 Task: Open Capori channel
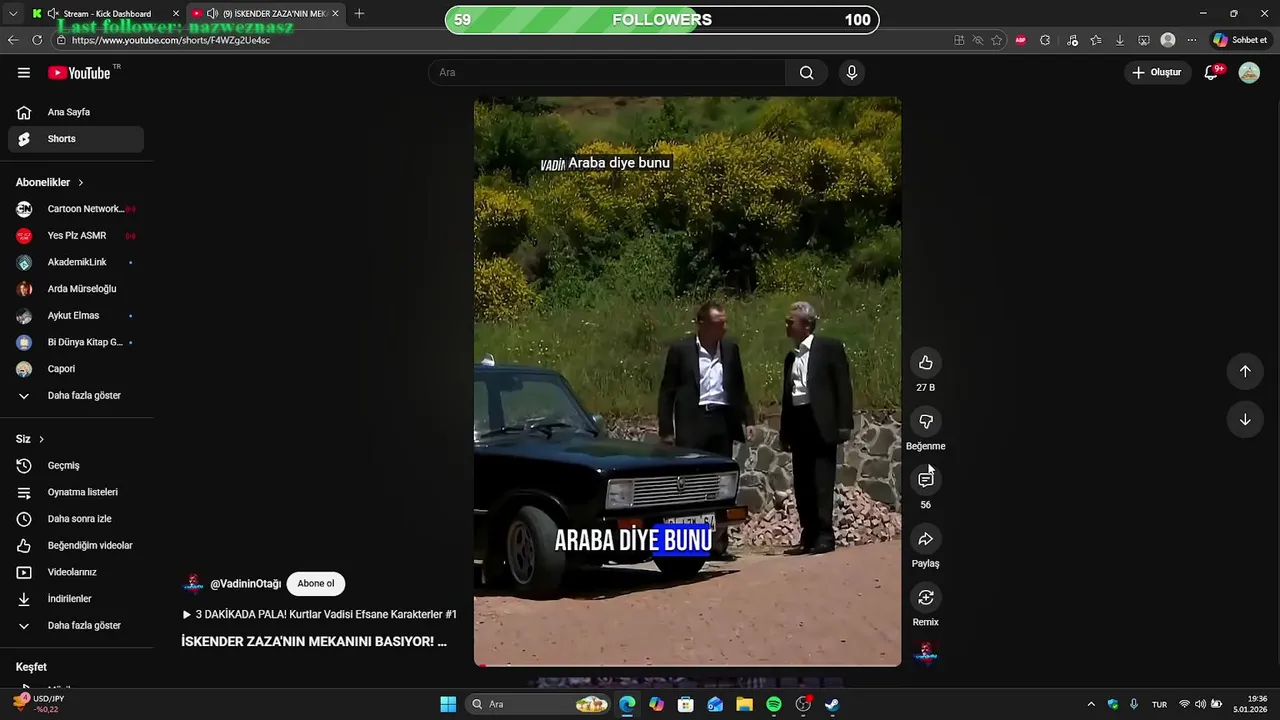(76, 369)
